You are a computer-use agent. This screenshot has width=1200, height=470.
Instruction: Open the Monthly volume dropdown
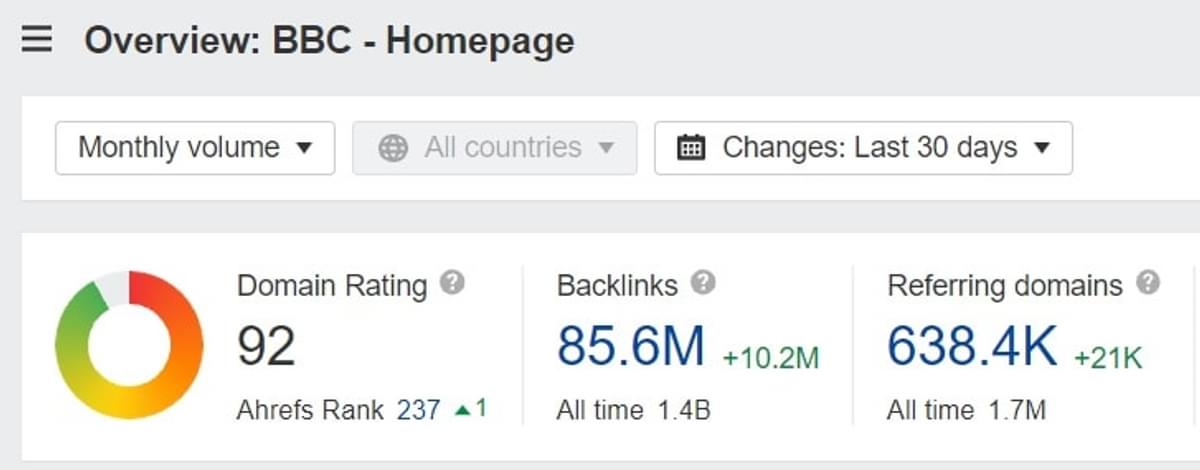click(x=195, y=148)
